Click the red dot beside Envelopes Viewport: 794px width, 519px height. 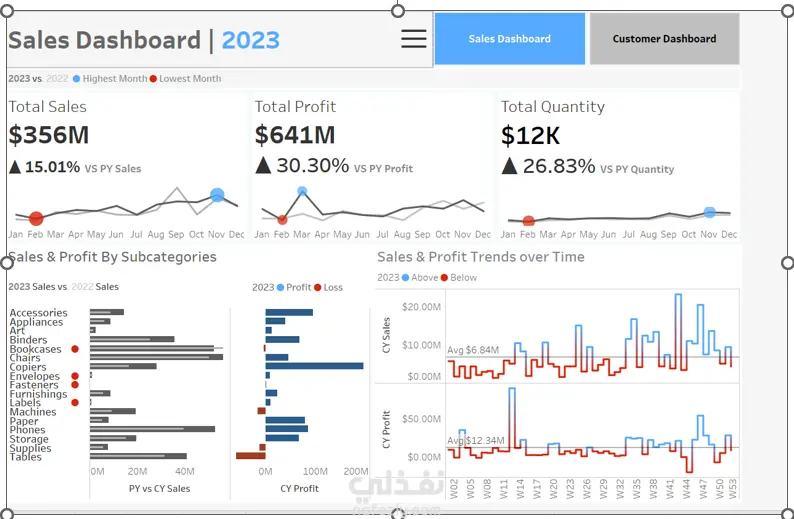tap(75, 376)
